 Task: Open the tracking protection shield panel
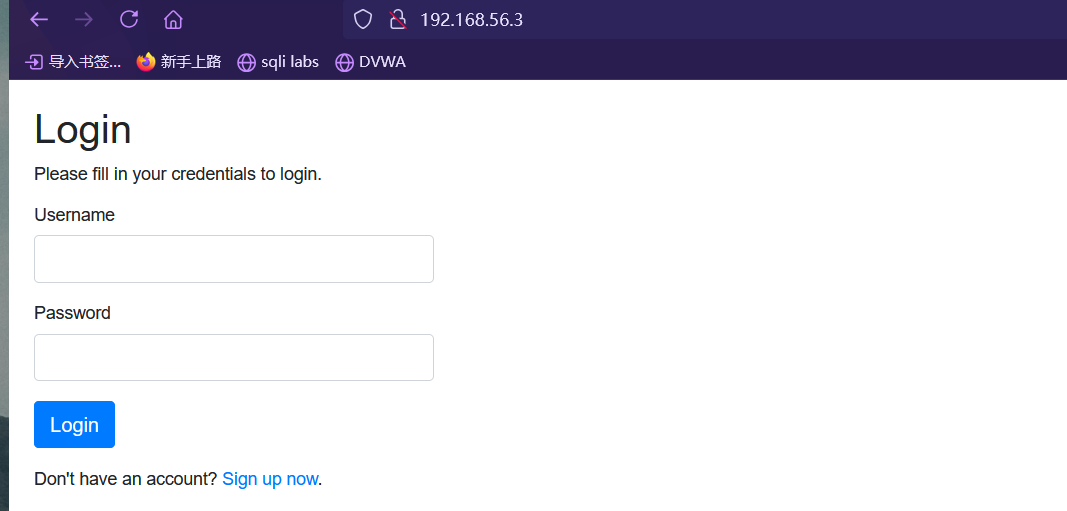click(x=363, y=19)
